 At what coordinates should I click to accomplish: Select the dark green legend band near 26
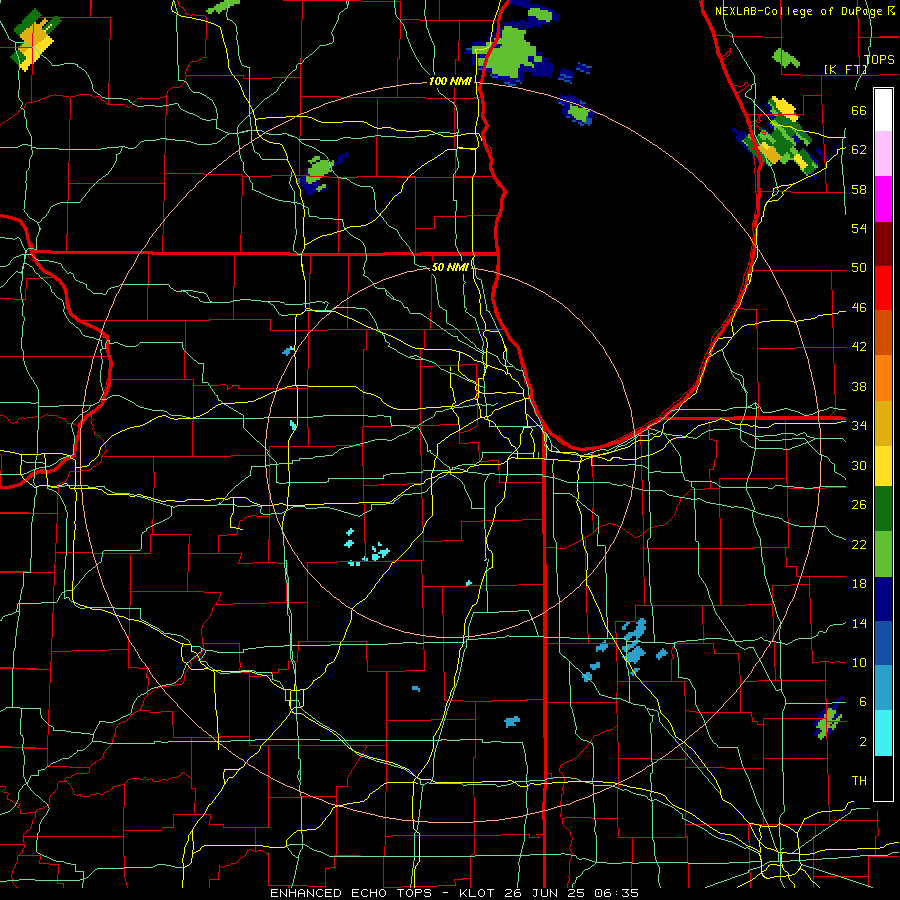[883, 509]
